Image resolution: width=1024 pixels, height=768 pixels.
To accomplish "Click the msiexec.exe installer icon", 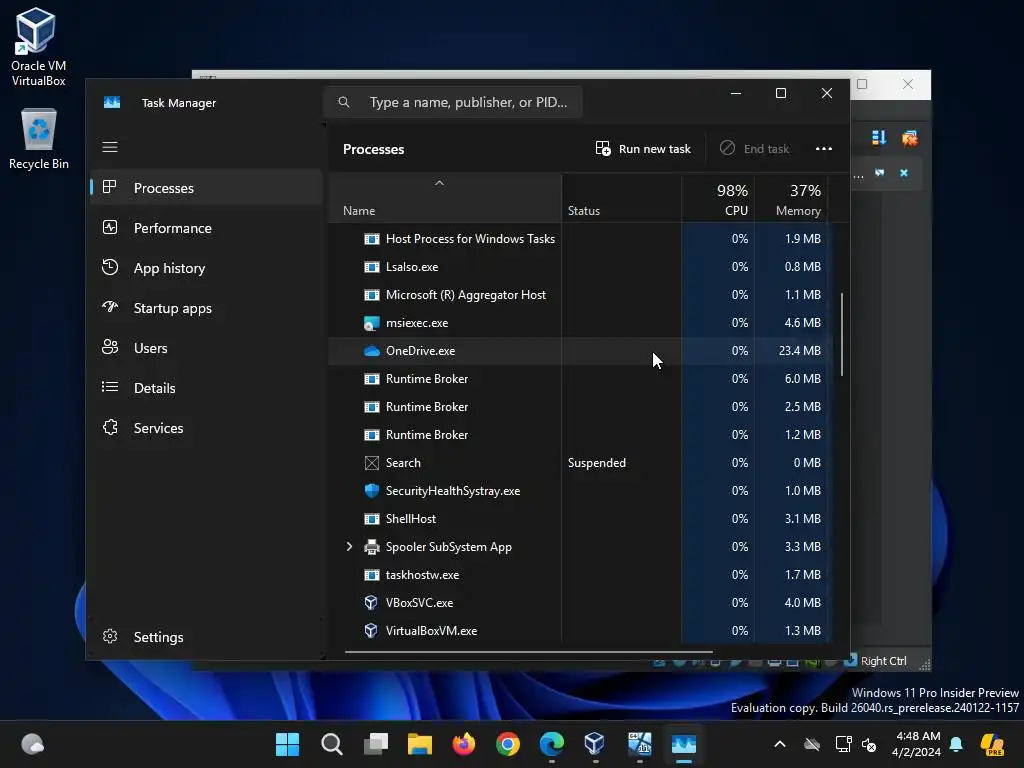I will (x=372, y=323).
